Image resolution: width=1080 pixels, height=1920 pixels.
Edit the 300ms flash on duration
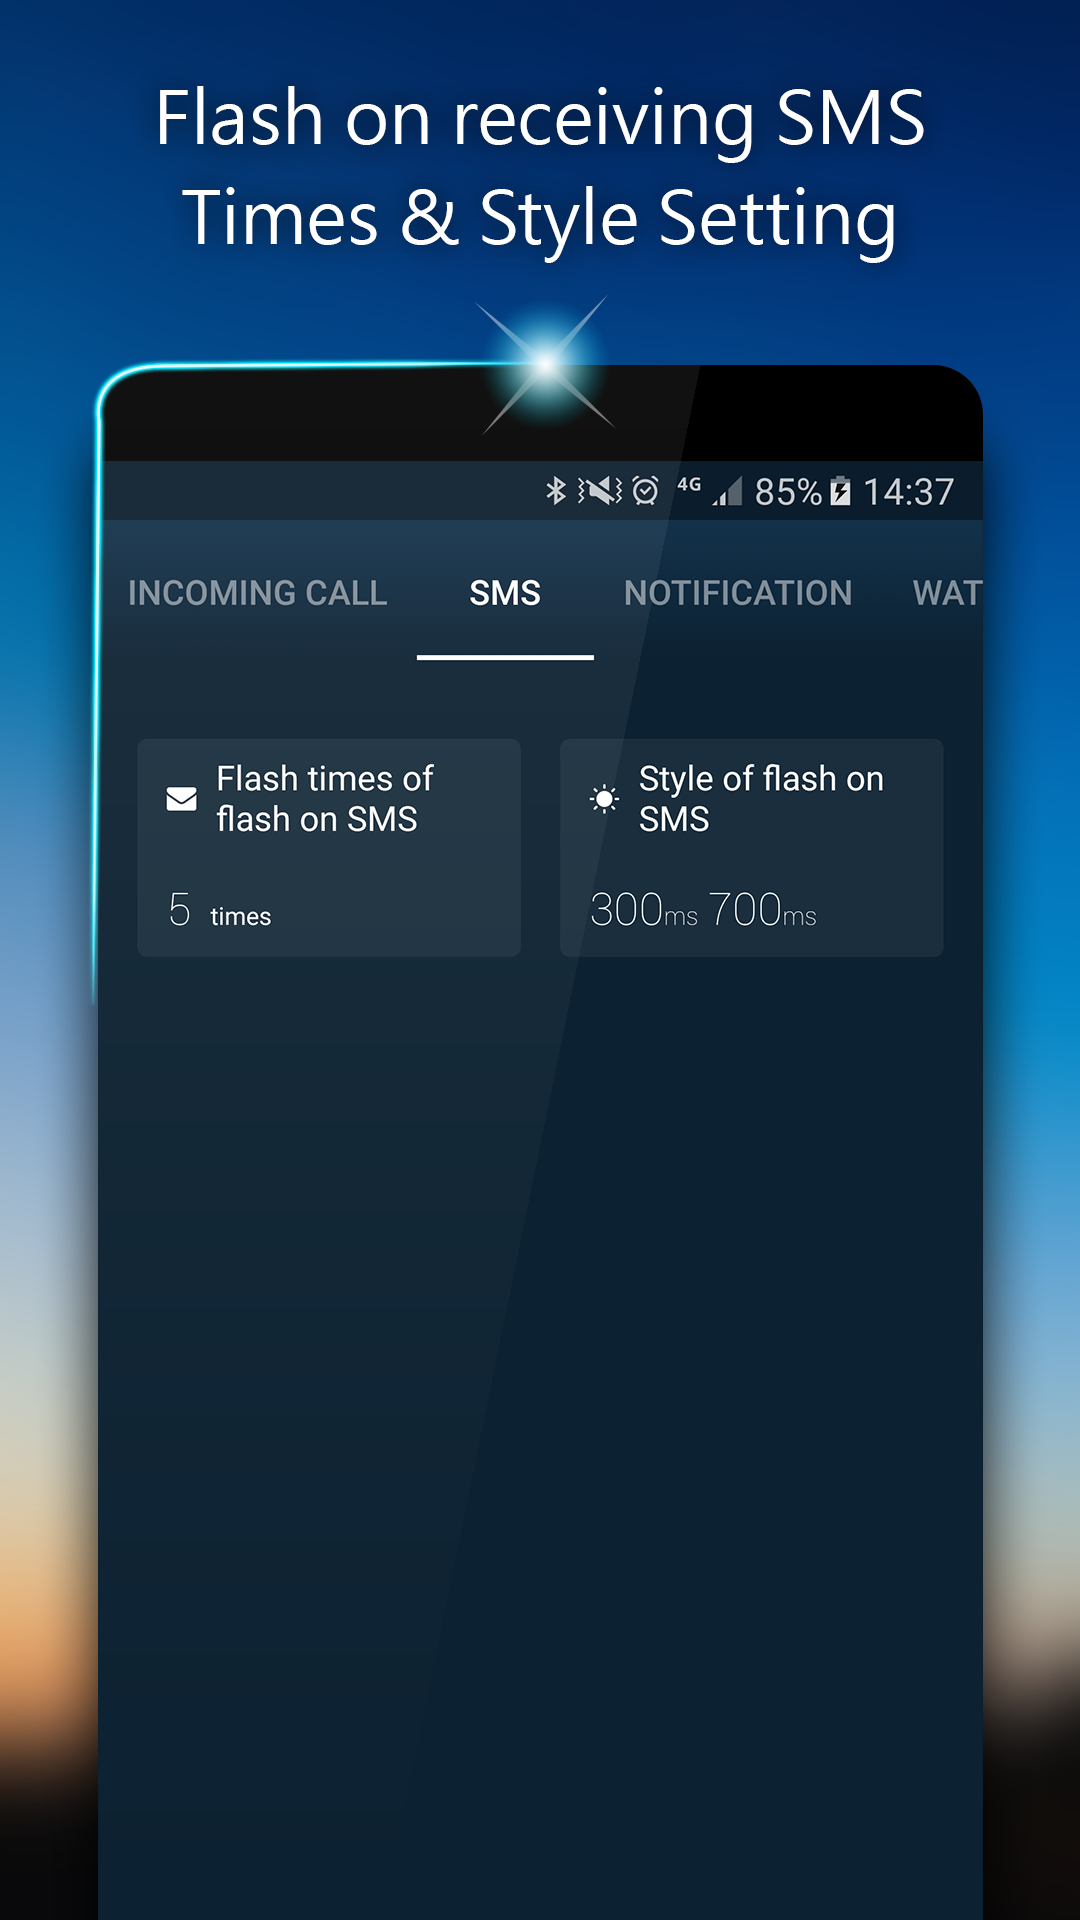coord(644,910)
